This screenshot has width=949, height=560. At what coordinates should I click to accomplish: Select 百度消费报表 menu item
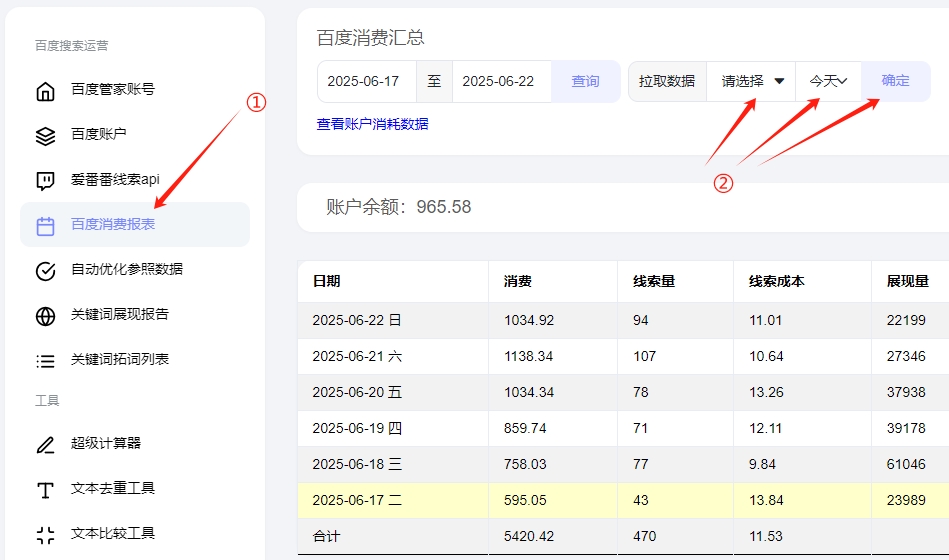click(135, 225)
